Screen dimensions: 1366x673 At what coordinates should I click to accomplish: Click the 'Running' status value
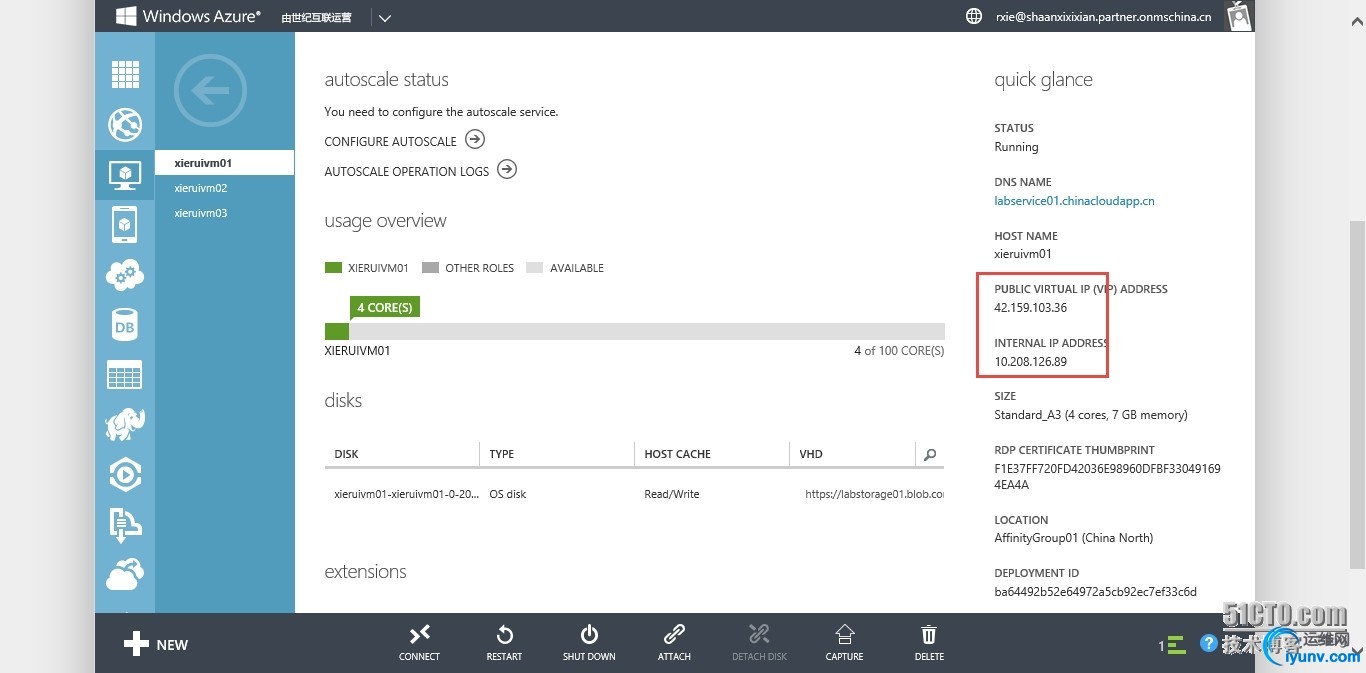point(1016,147)
